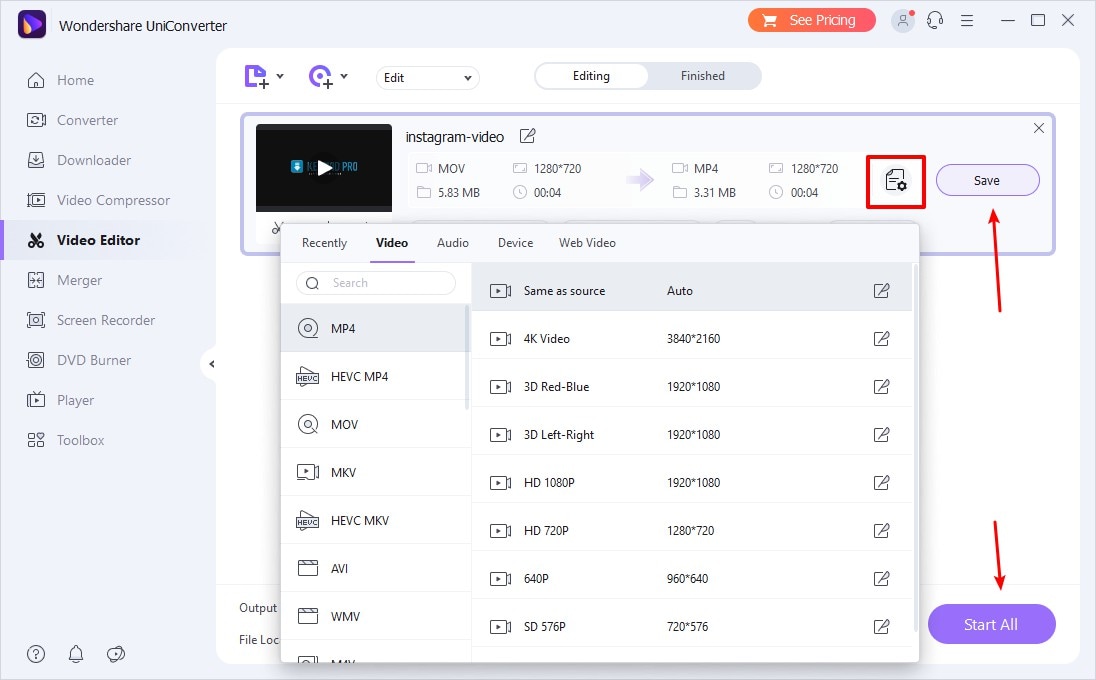Edit the HD 1080P preset
Screen dimensions: 1096x680
881,483
